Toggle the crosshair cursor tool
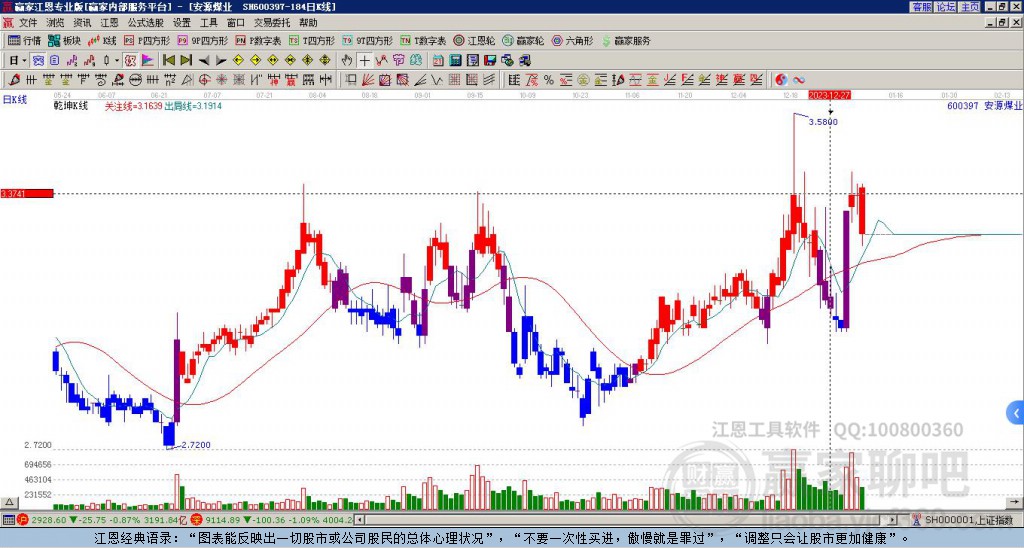The height and width of the screenshot is (548, 1024). pyautogui.click(x=364, y=60)
